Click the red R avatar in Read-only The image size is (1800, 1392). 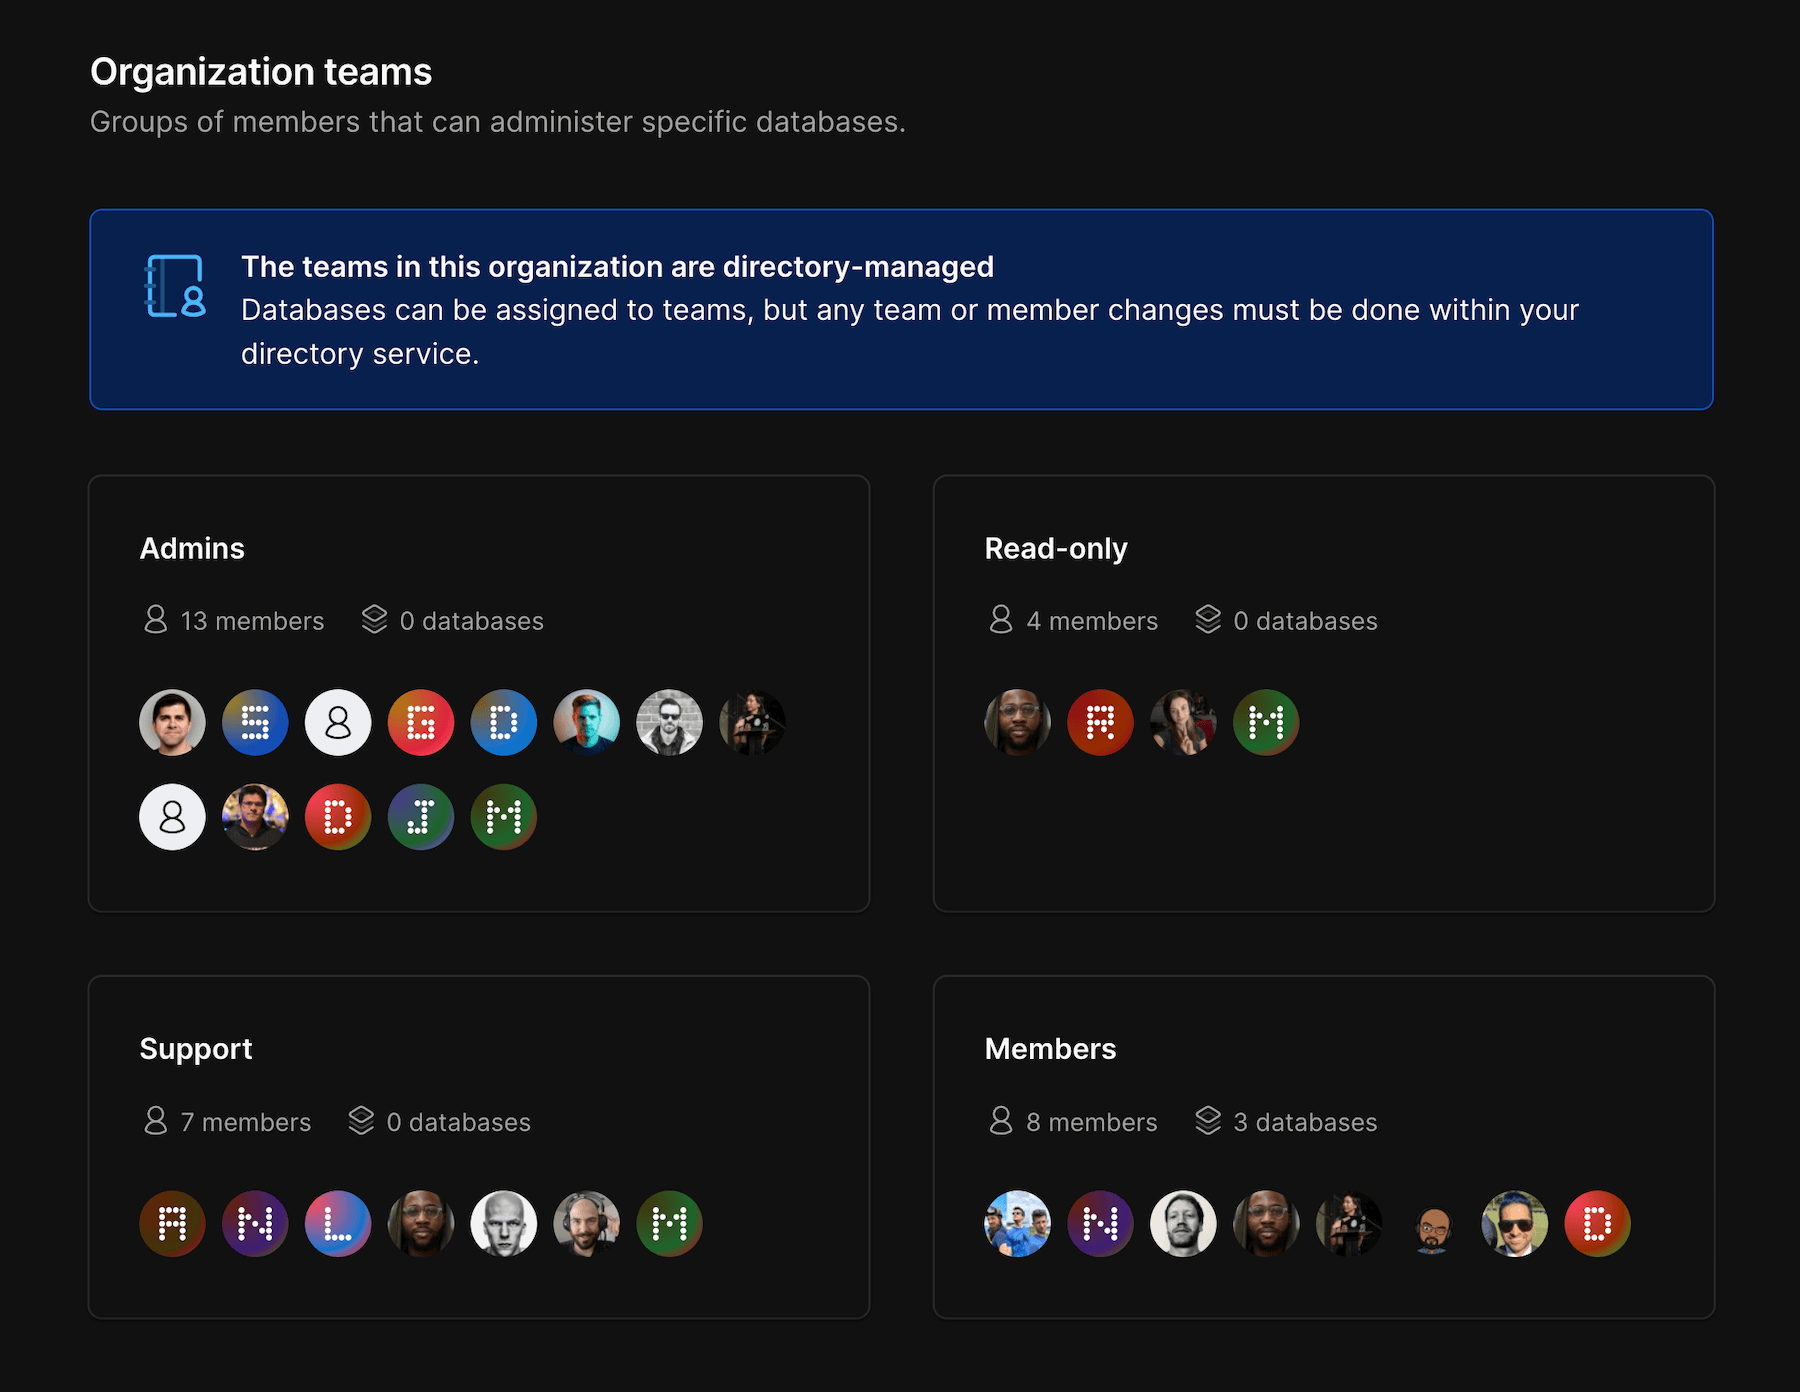click(1100, 722)
